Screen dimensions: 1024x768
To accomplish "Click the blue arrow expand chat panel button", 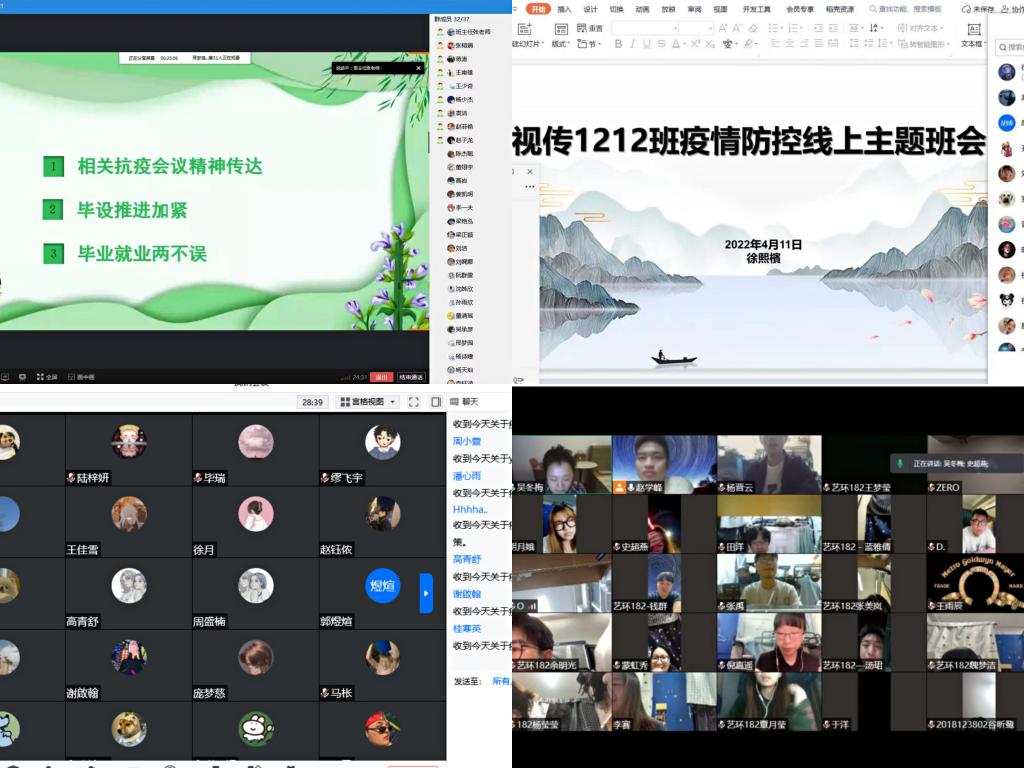I will (x=426, y=593).
